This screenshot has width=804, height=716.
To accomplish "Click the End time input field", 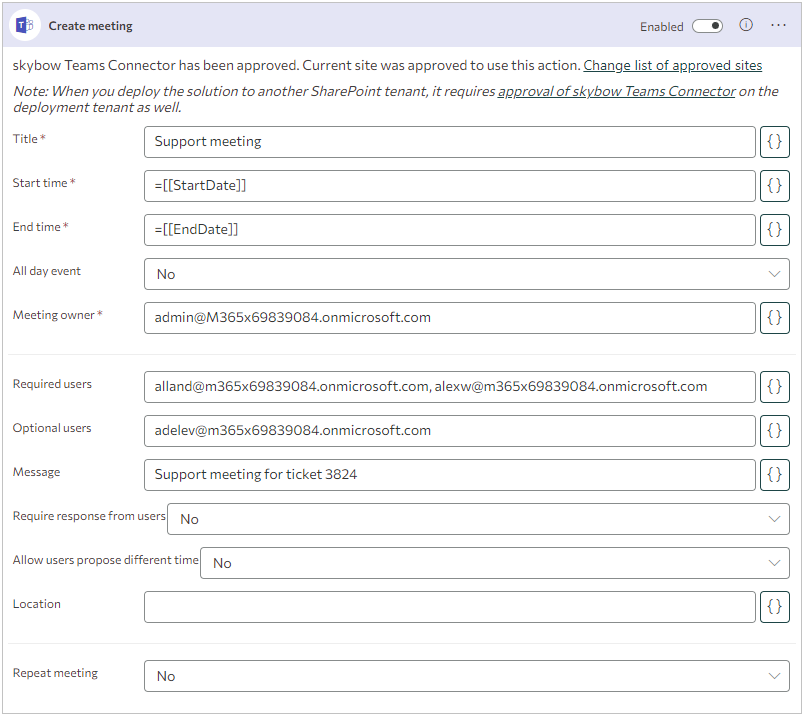I will pyautogui.click(x=449, y=230).
